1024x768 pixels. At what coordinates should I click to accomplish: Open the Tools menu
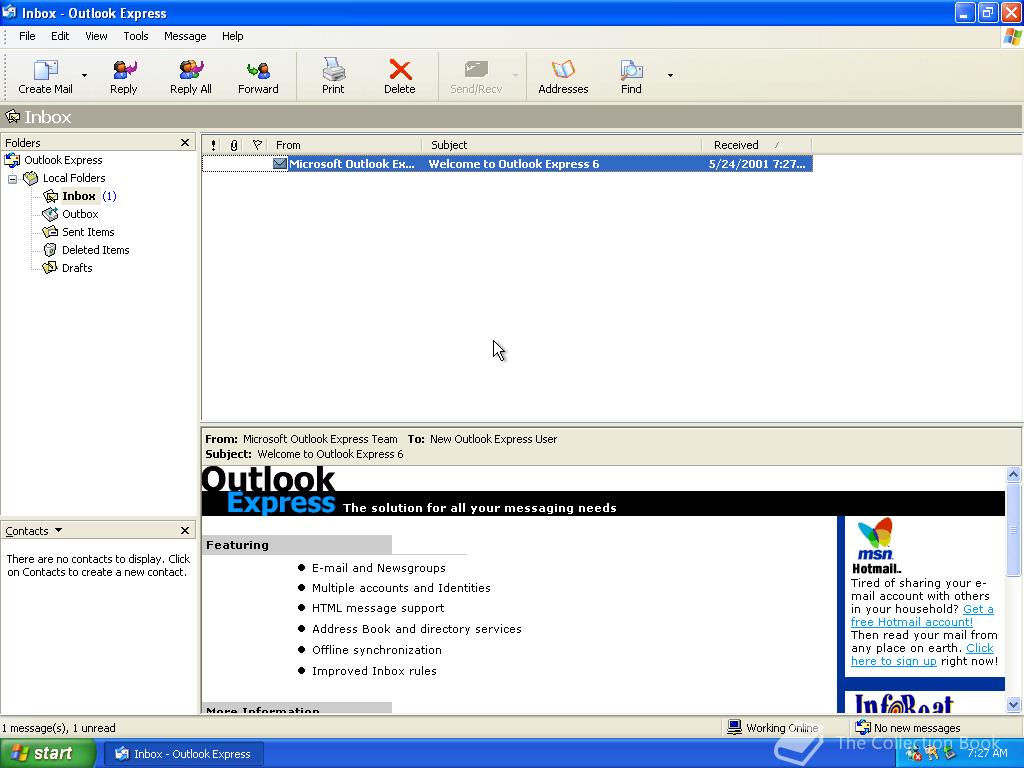click(x=136, y=36)
